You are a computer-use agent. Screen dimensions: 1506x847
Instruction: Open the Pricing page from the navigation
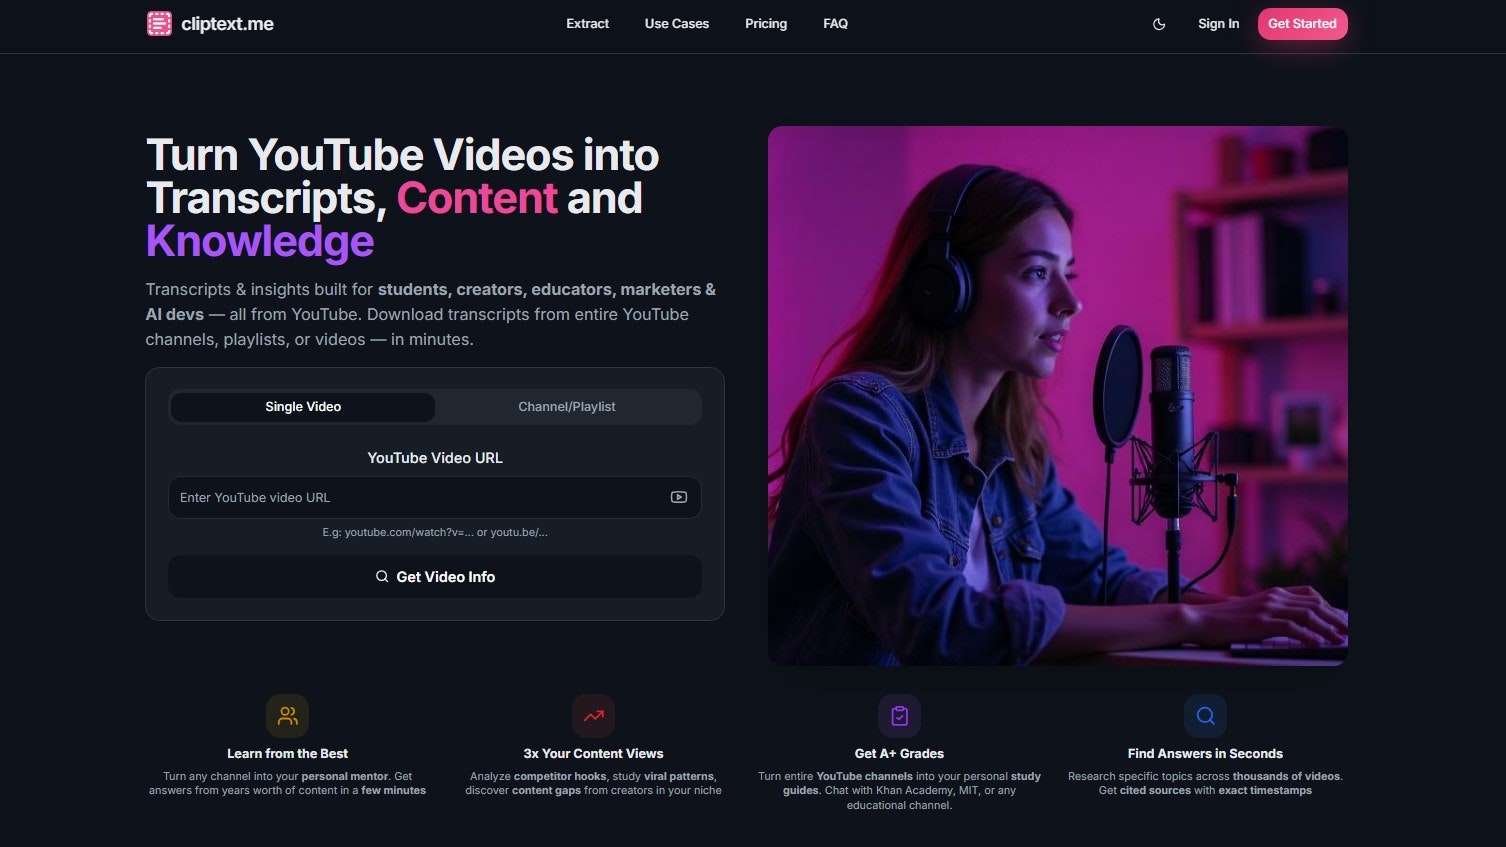[x=766, y=23]
